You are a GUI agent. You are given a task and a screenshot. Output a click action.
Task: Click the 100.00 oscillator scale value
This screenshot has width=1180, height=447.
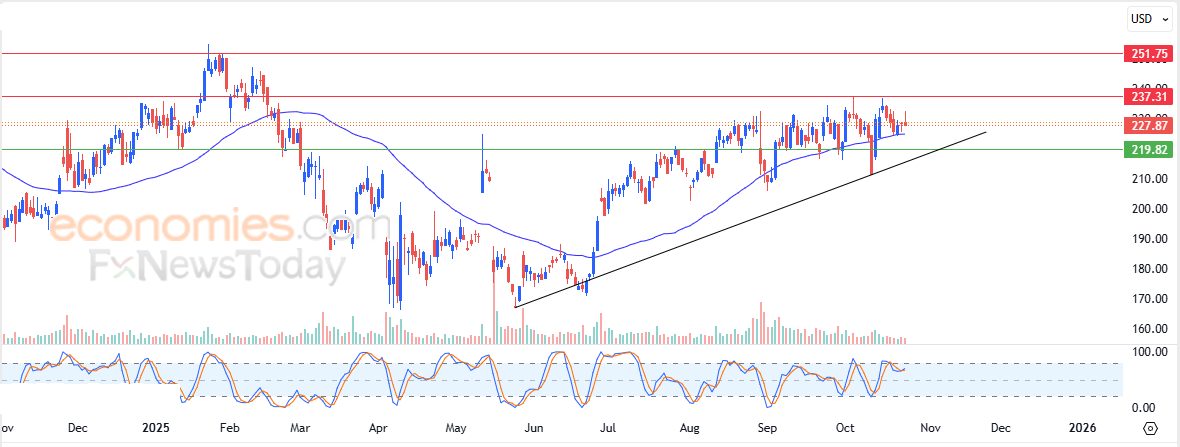1148,352
